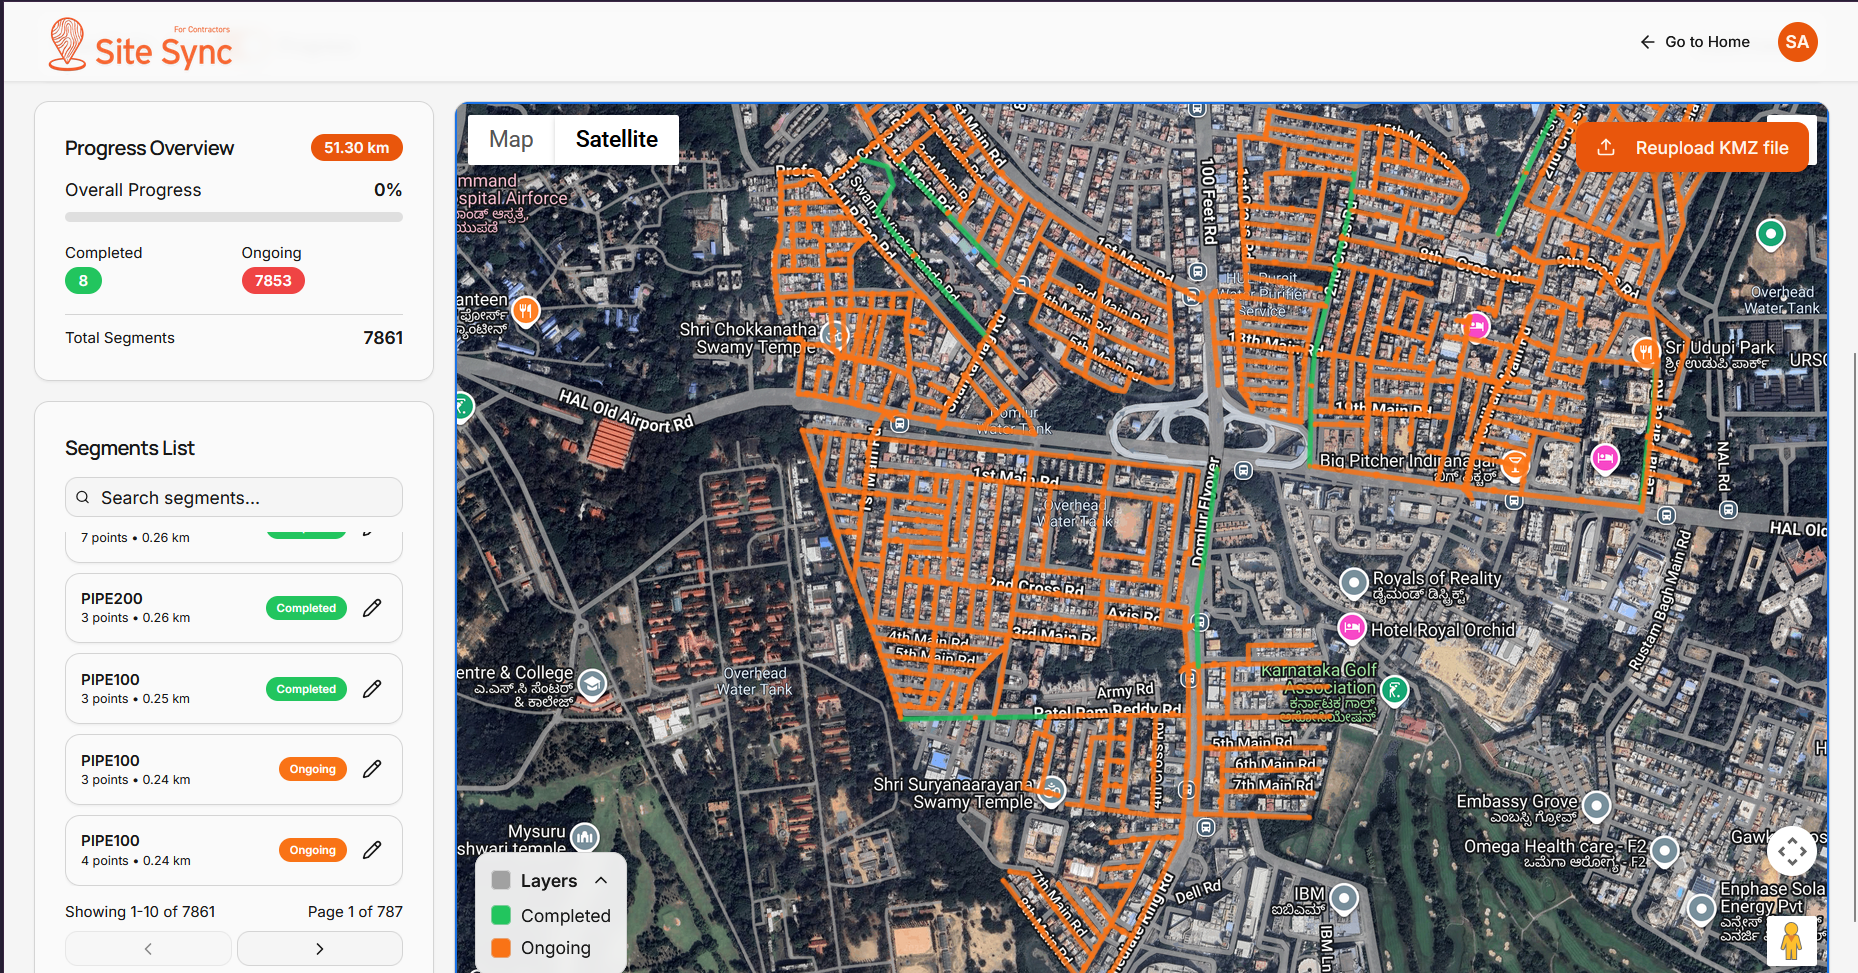Click the Enphase Solar Energy marker

[1701, 908]
